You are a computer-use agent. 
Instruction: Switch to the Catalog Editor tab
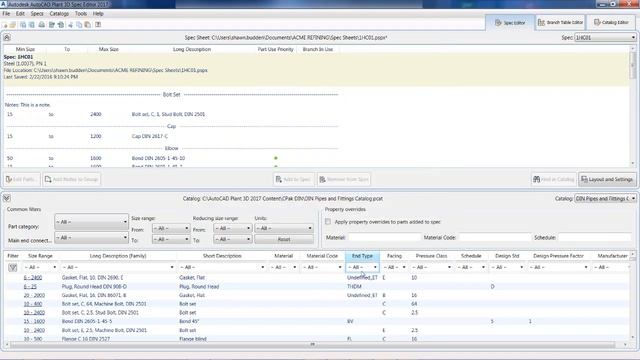pos(611,22)
